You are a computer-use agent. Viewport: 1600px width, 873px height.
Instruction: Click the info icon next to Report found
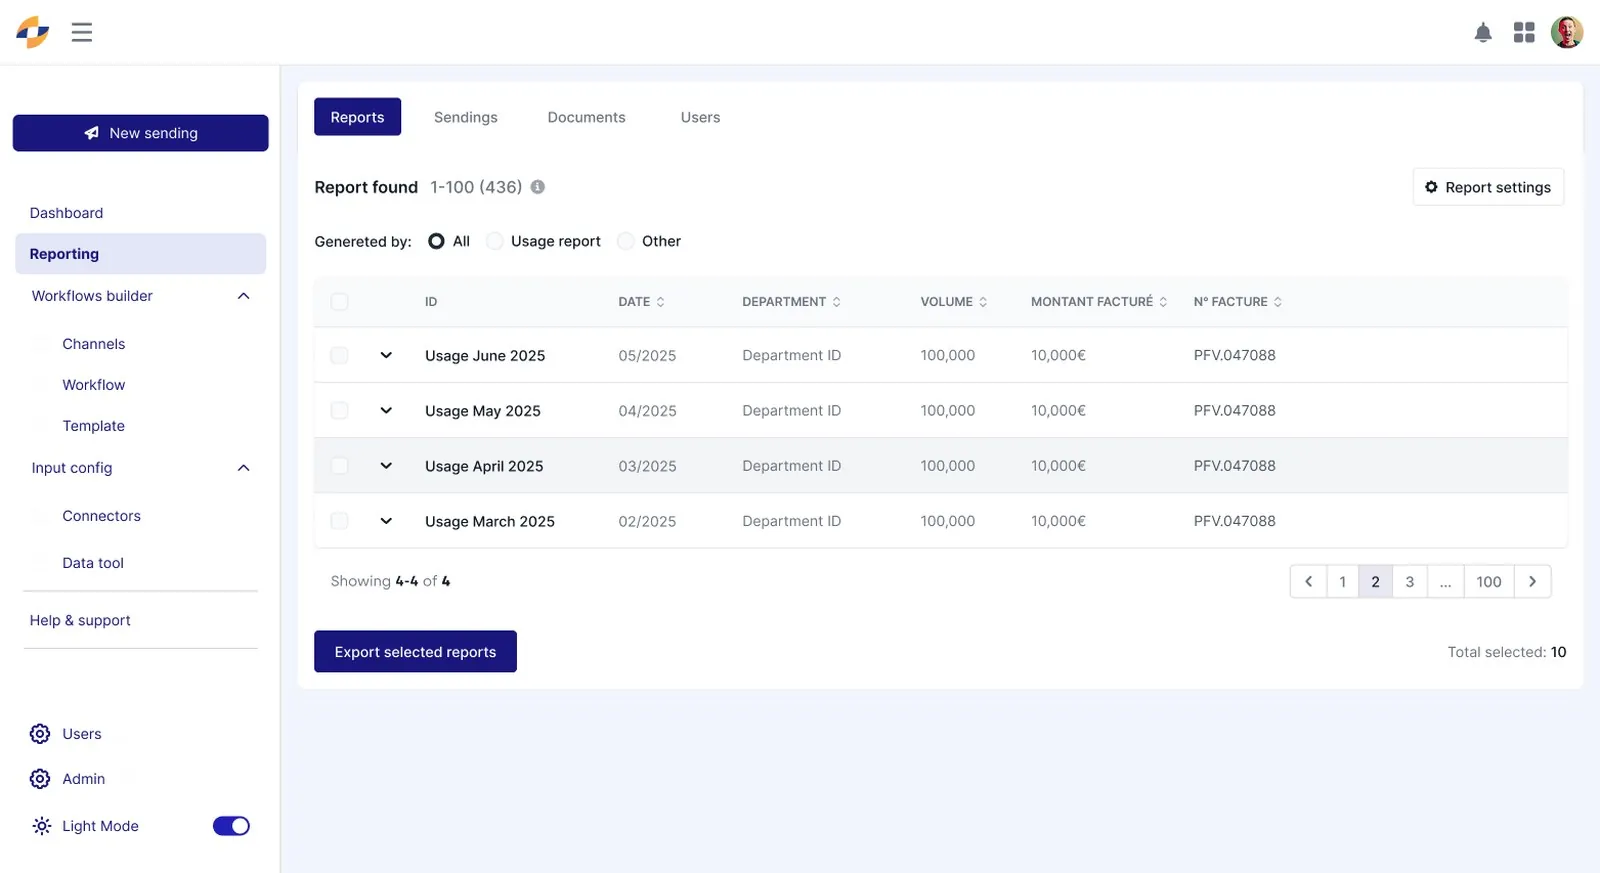coord(538,187)
